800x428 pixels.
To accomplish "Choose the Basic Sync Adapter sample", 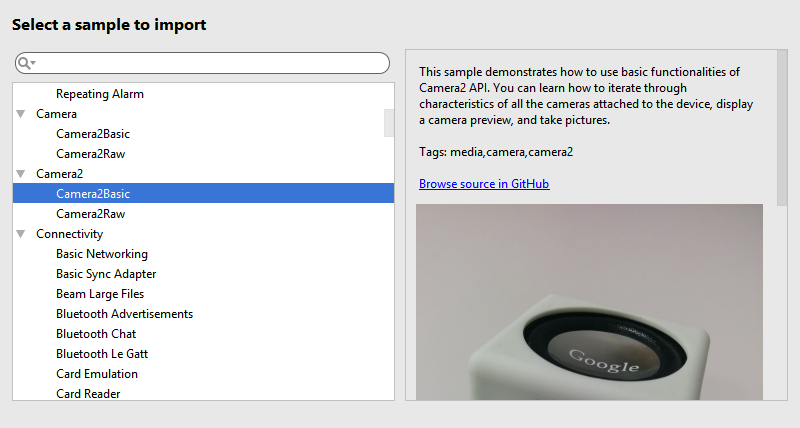I will 106,274.
